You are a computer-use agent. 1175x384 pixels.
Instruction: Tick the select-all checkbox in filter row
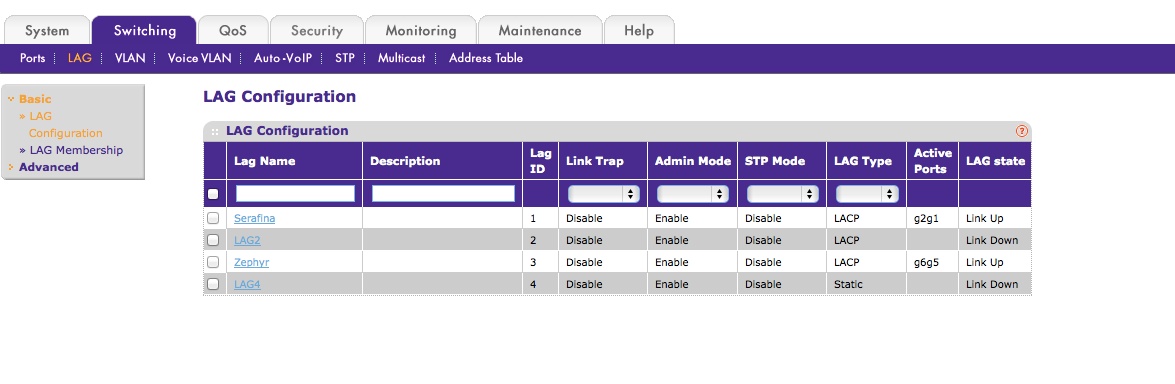pyautogui.click(x=213, y=194)
